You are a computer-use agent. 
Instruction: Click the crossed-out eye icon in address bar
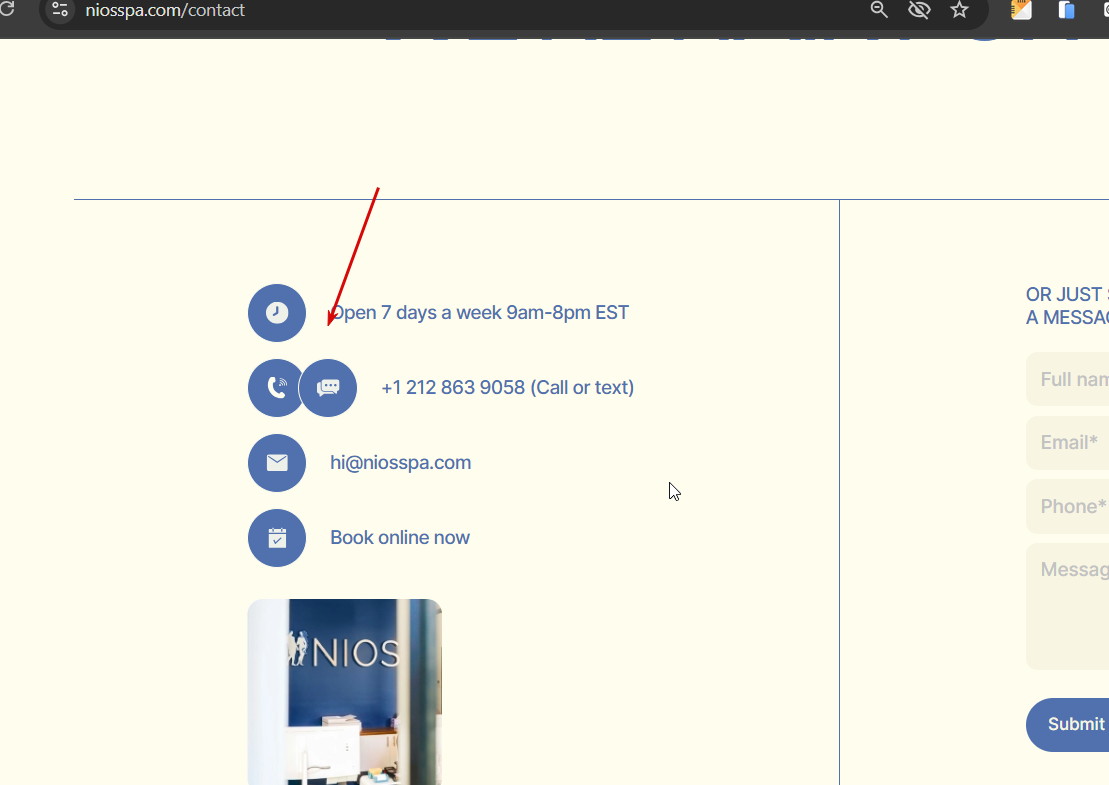coord(919,10)
